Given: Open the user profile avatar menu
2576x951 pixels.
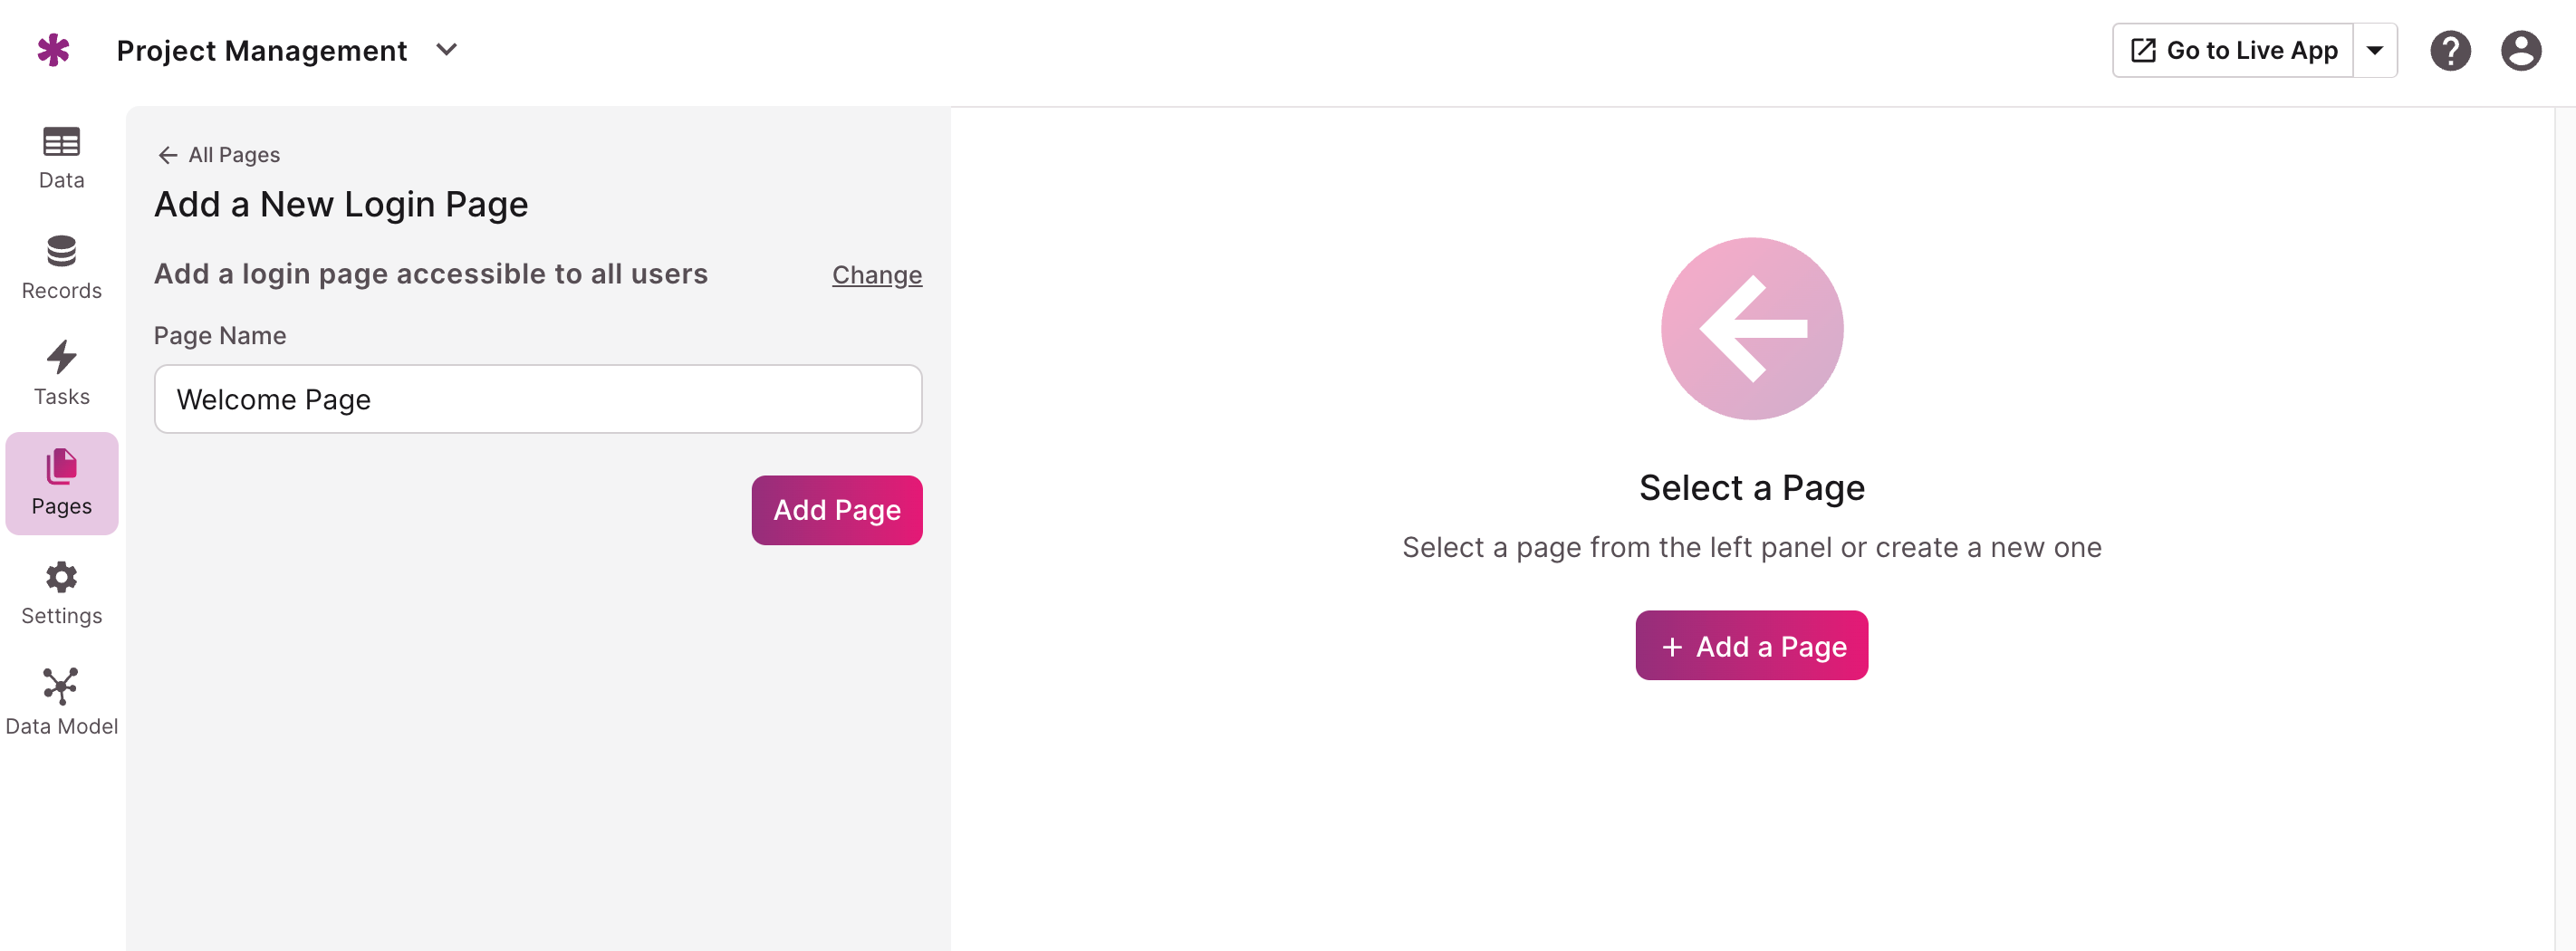Looking at the screenshot, I should 2521,50.
